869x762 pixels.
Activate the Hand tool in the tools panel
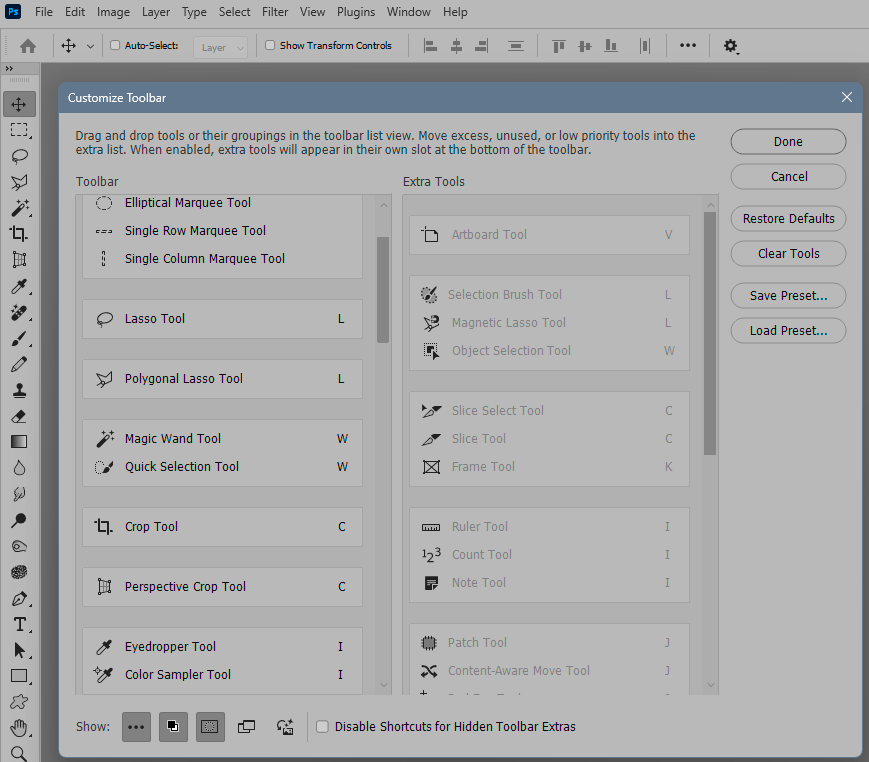(19, 728)
